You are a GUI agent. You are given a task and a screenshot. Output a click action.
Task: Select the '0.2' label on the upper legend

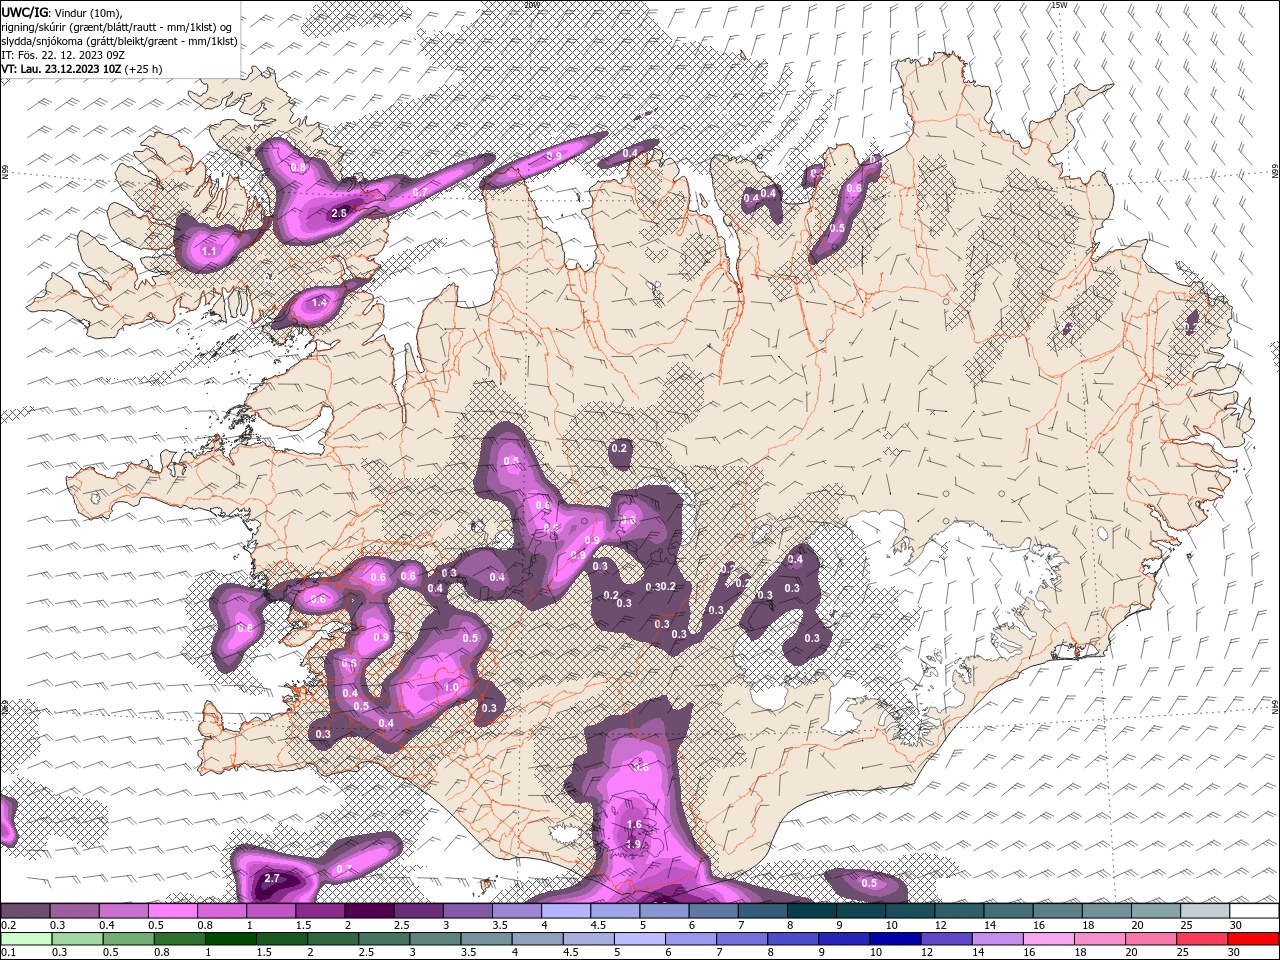click(8, 925)
